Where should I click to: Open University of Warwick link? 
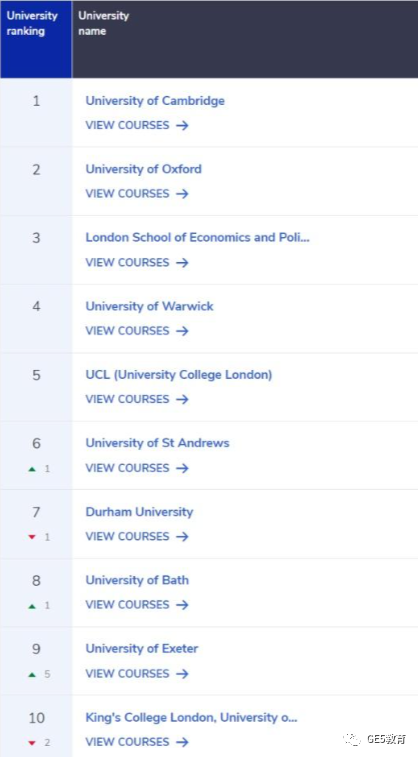[149, 306]
